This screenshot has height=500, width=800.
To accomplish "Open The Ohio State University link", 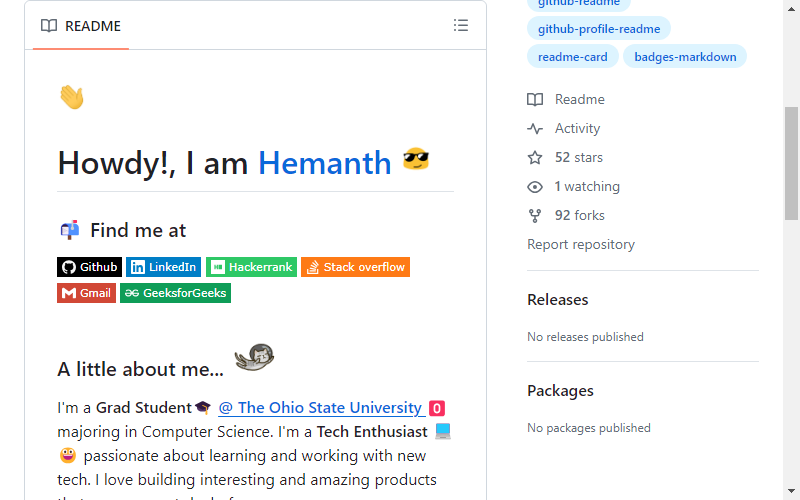I will click(321, 408).
